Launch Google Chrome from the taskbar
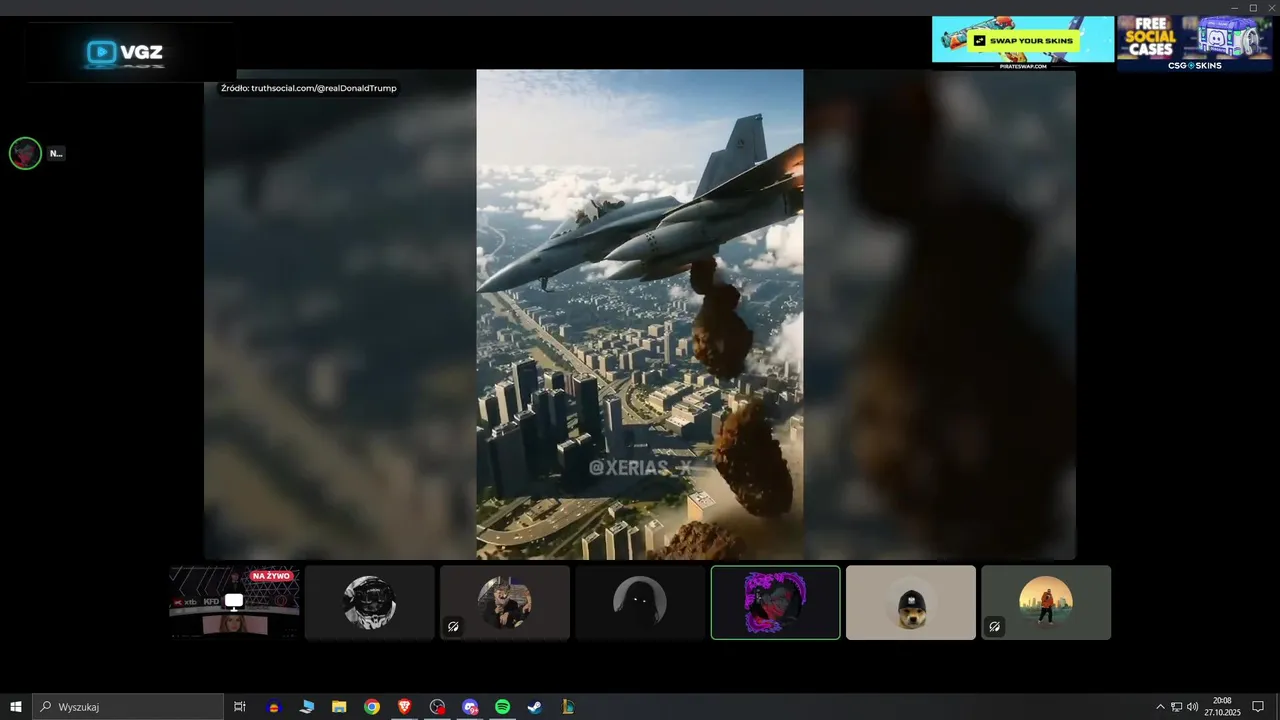This screenshot has width=1280, height=720. click(x=372, y=707)
